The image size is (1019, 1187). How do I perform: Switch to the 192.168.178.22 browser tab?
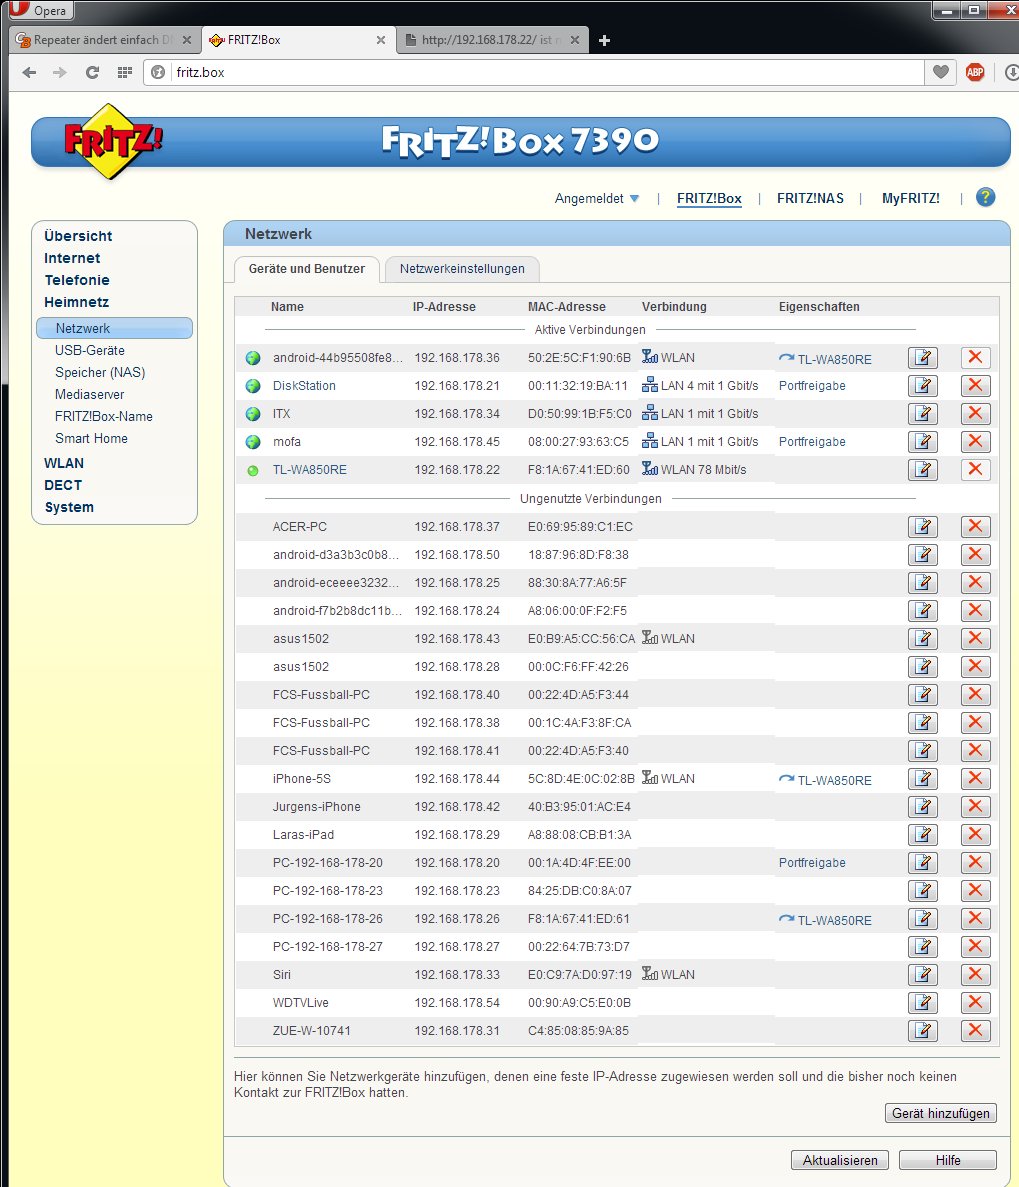(x=491, y=40)
